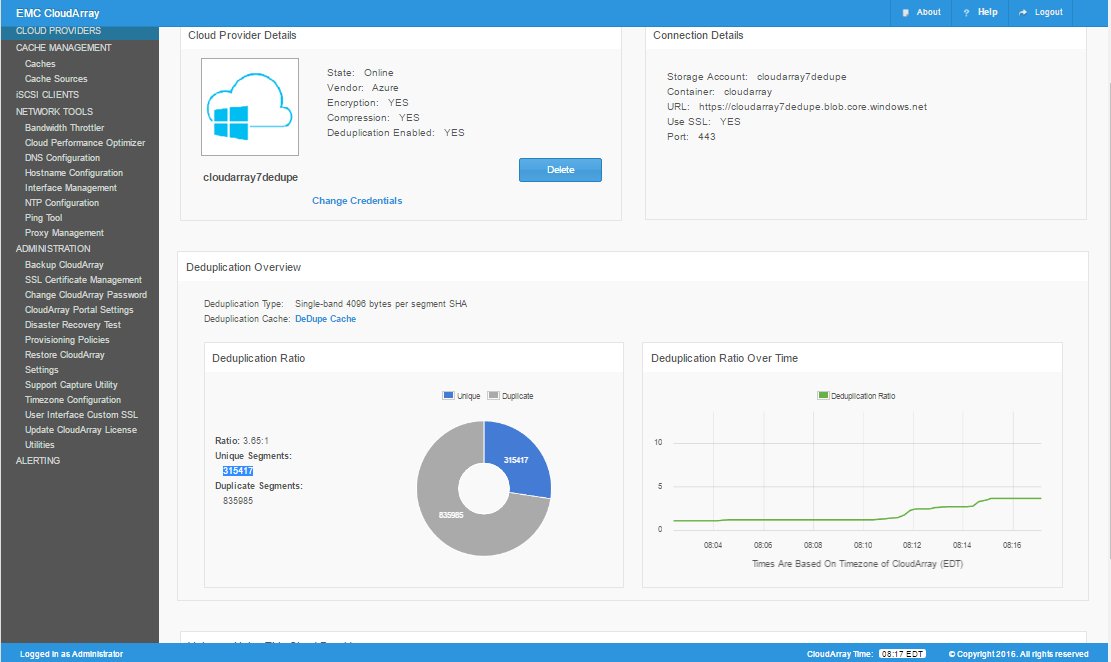Open Settings in the sidebar
This screenshot has width=1111, height=662.
(42, 370)
